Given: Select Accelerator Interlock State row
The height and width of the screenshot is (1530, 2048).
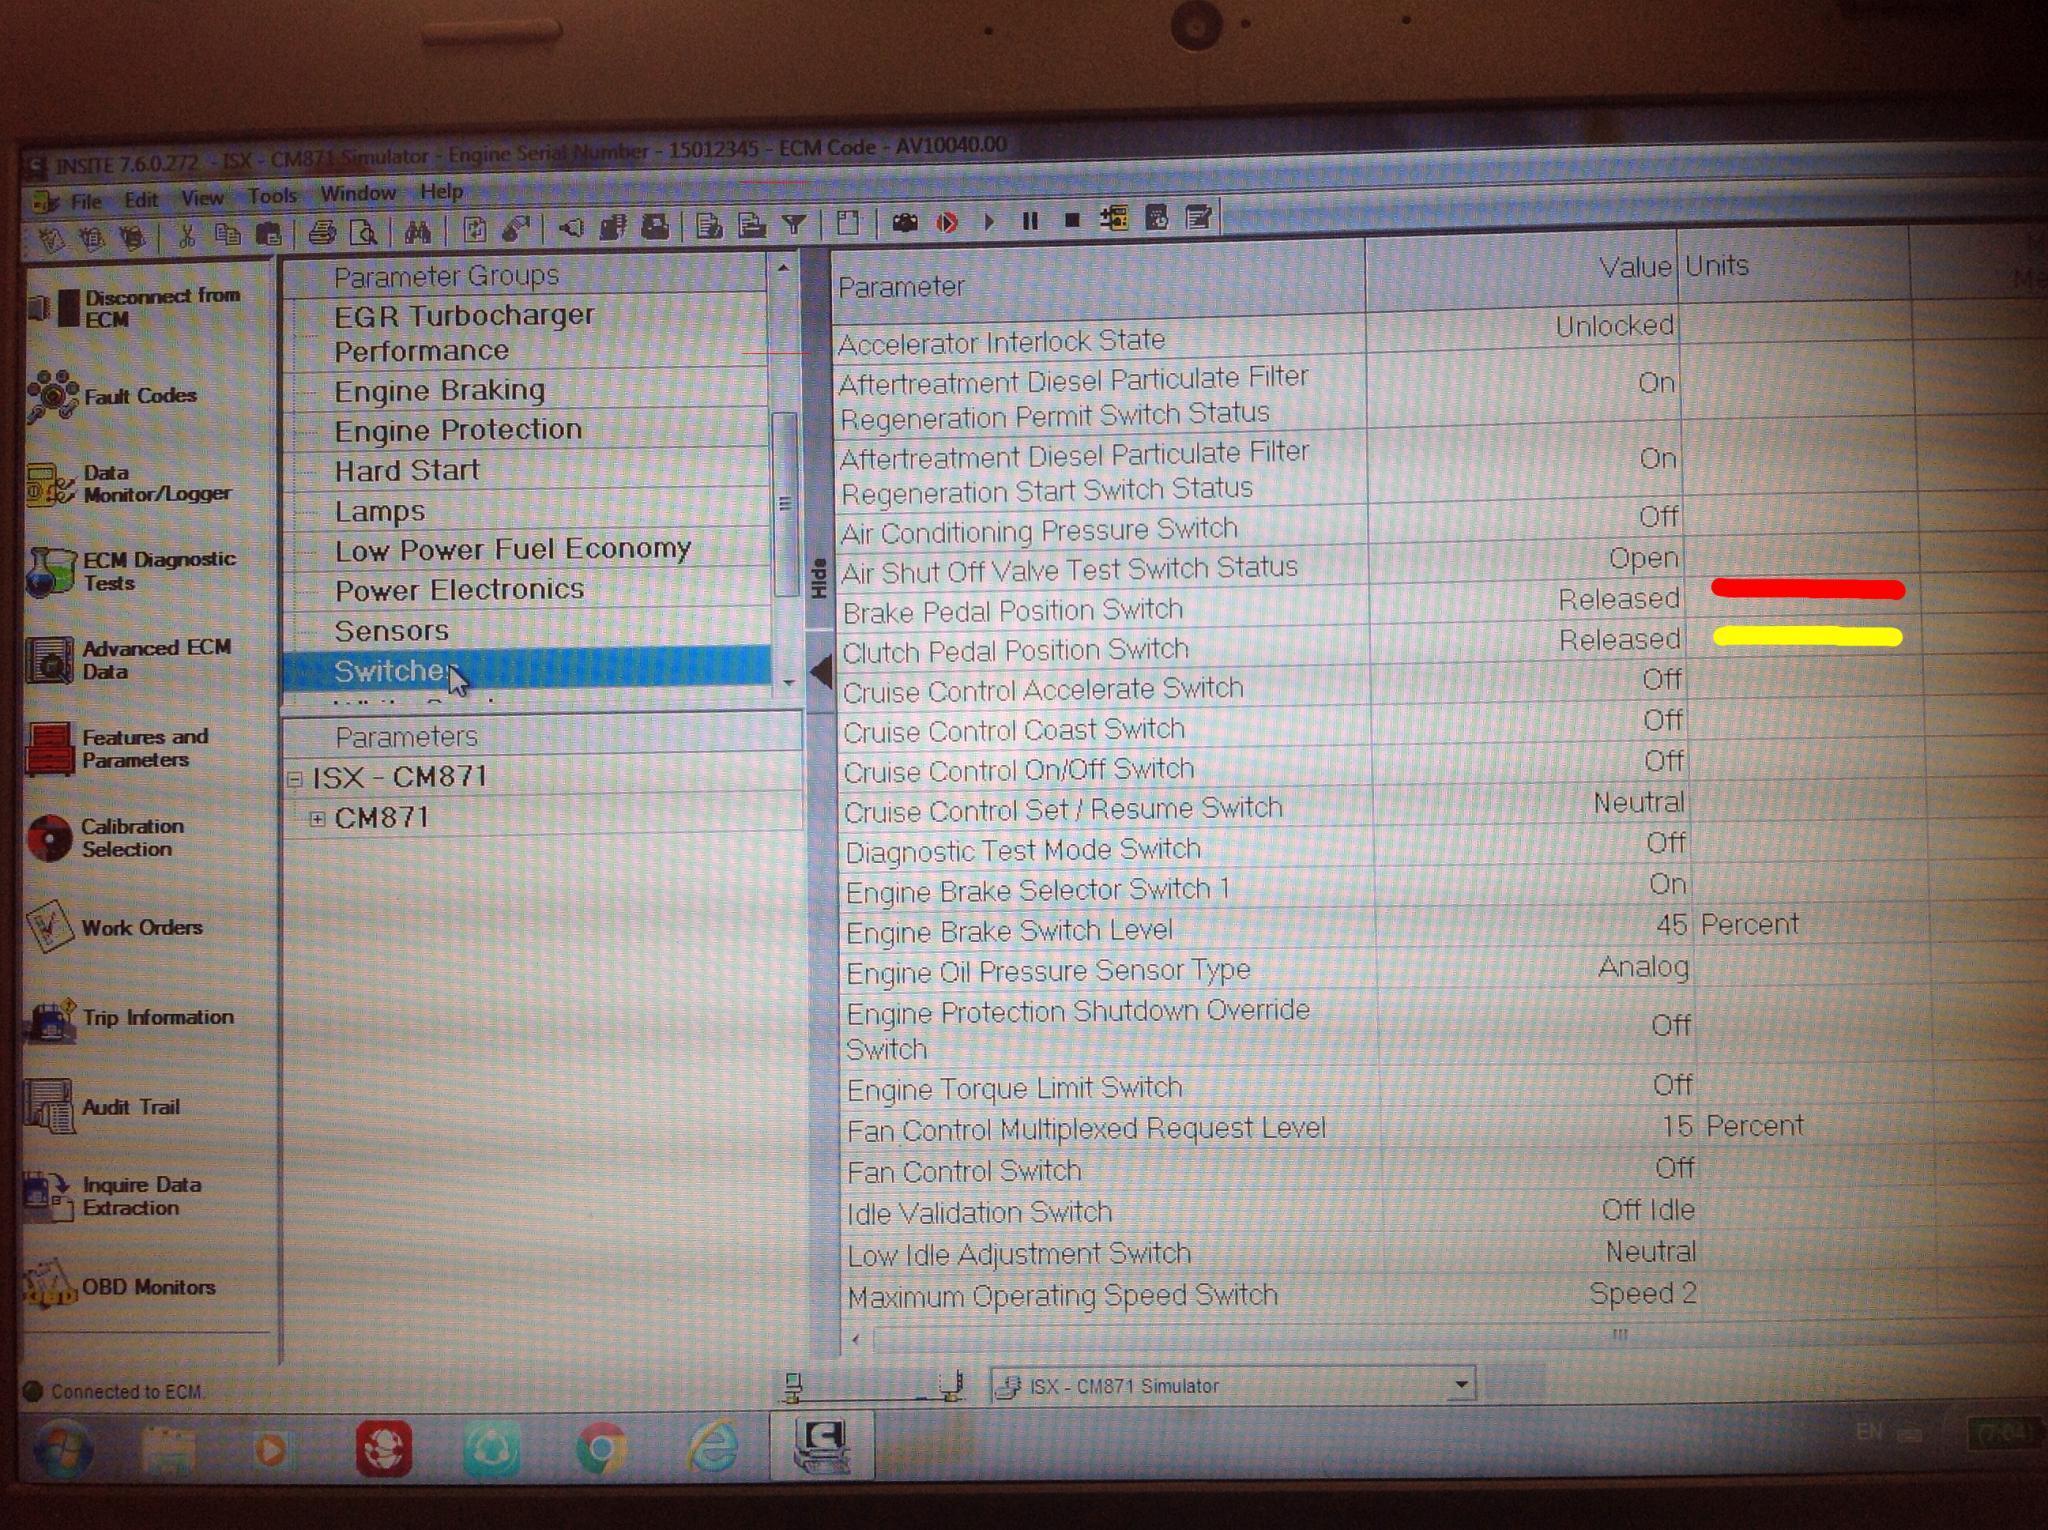Looking at the screenshot, I should click(1258, 335).
